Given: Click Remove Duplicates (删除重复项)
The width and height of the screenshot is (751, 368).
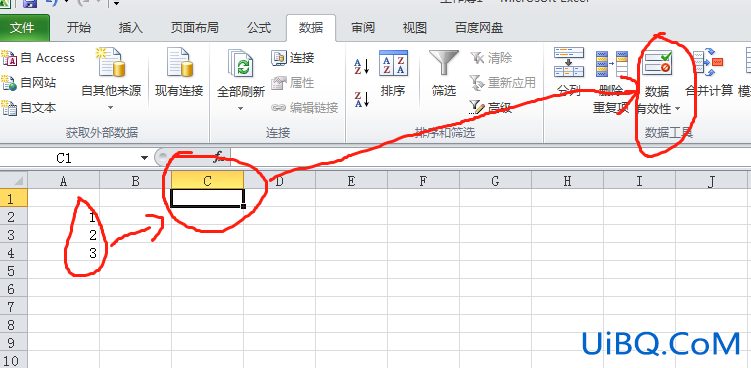Looking at the screenshot, I should click(x=612, y=81).
